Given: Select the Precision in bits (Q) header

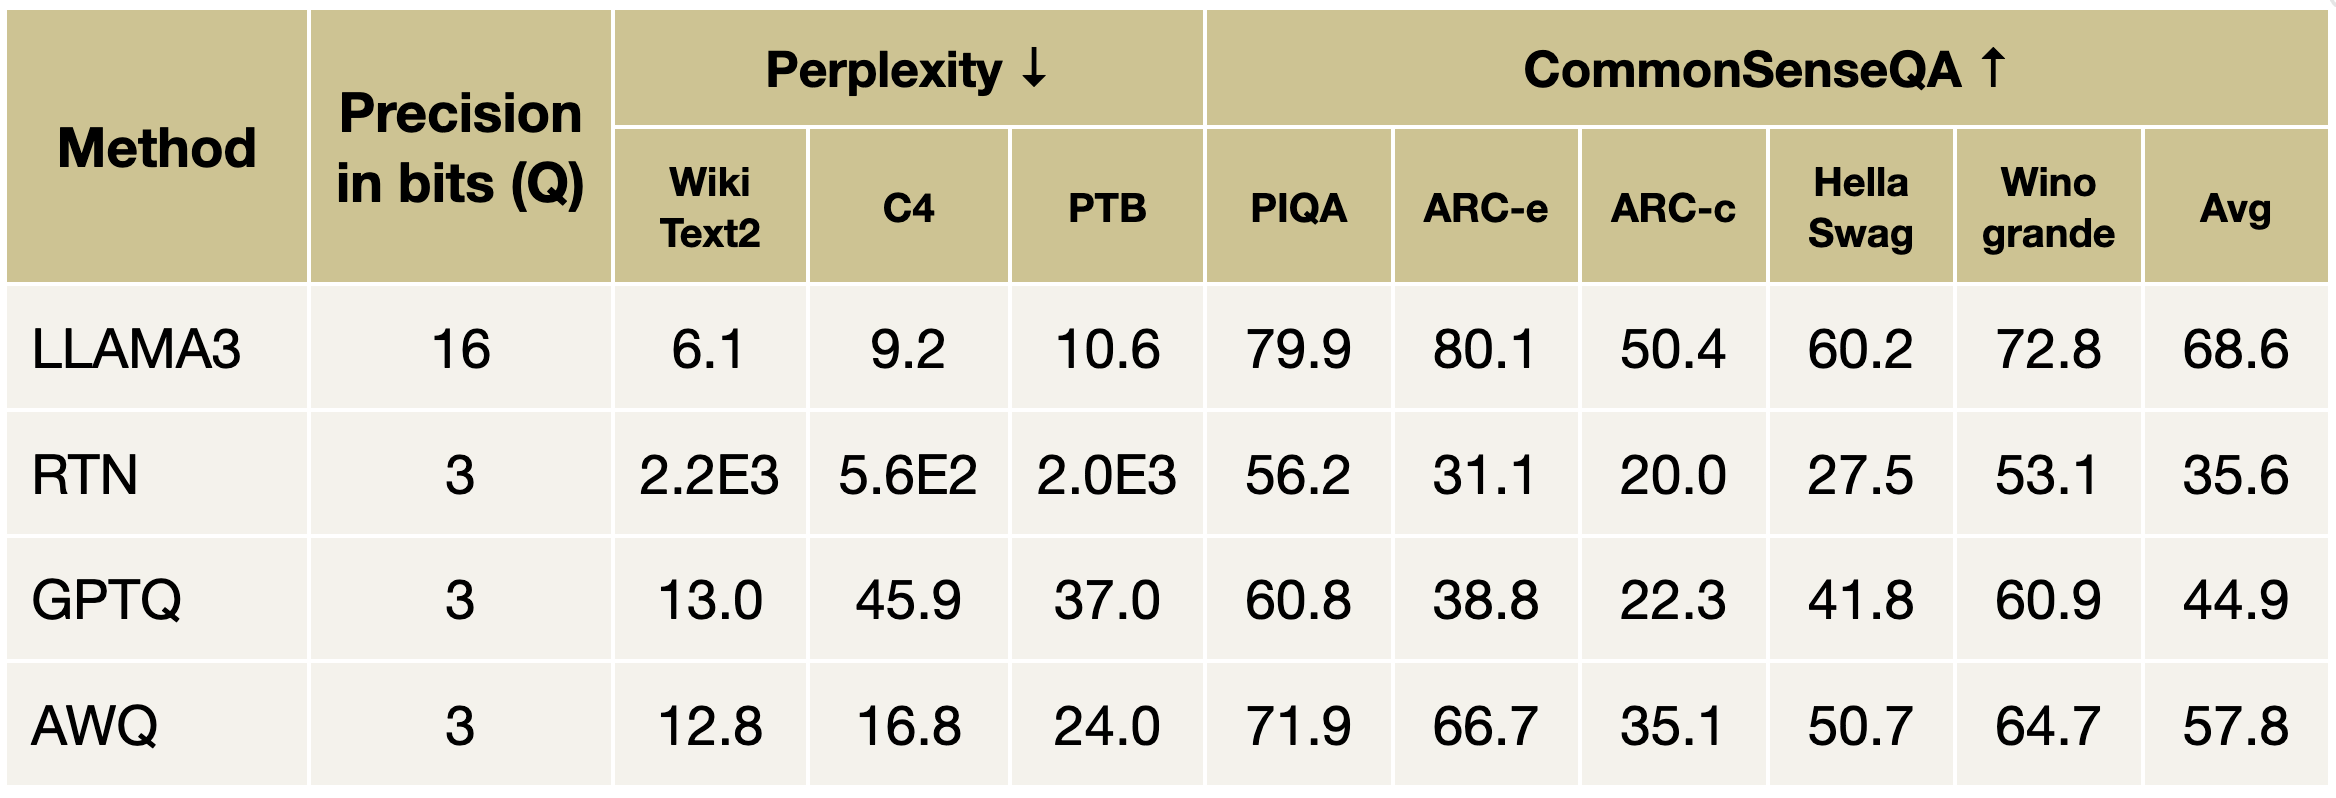Looking at the screenshot, I should [460, 148].
